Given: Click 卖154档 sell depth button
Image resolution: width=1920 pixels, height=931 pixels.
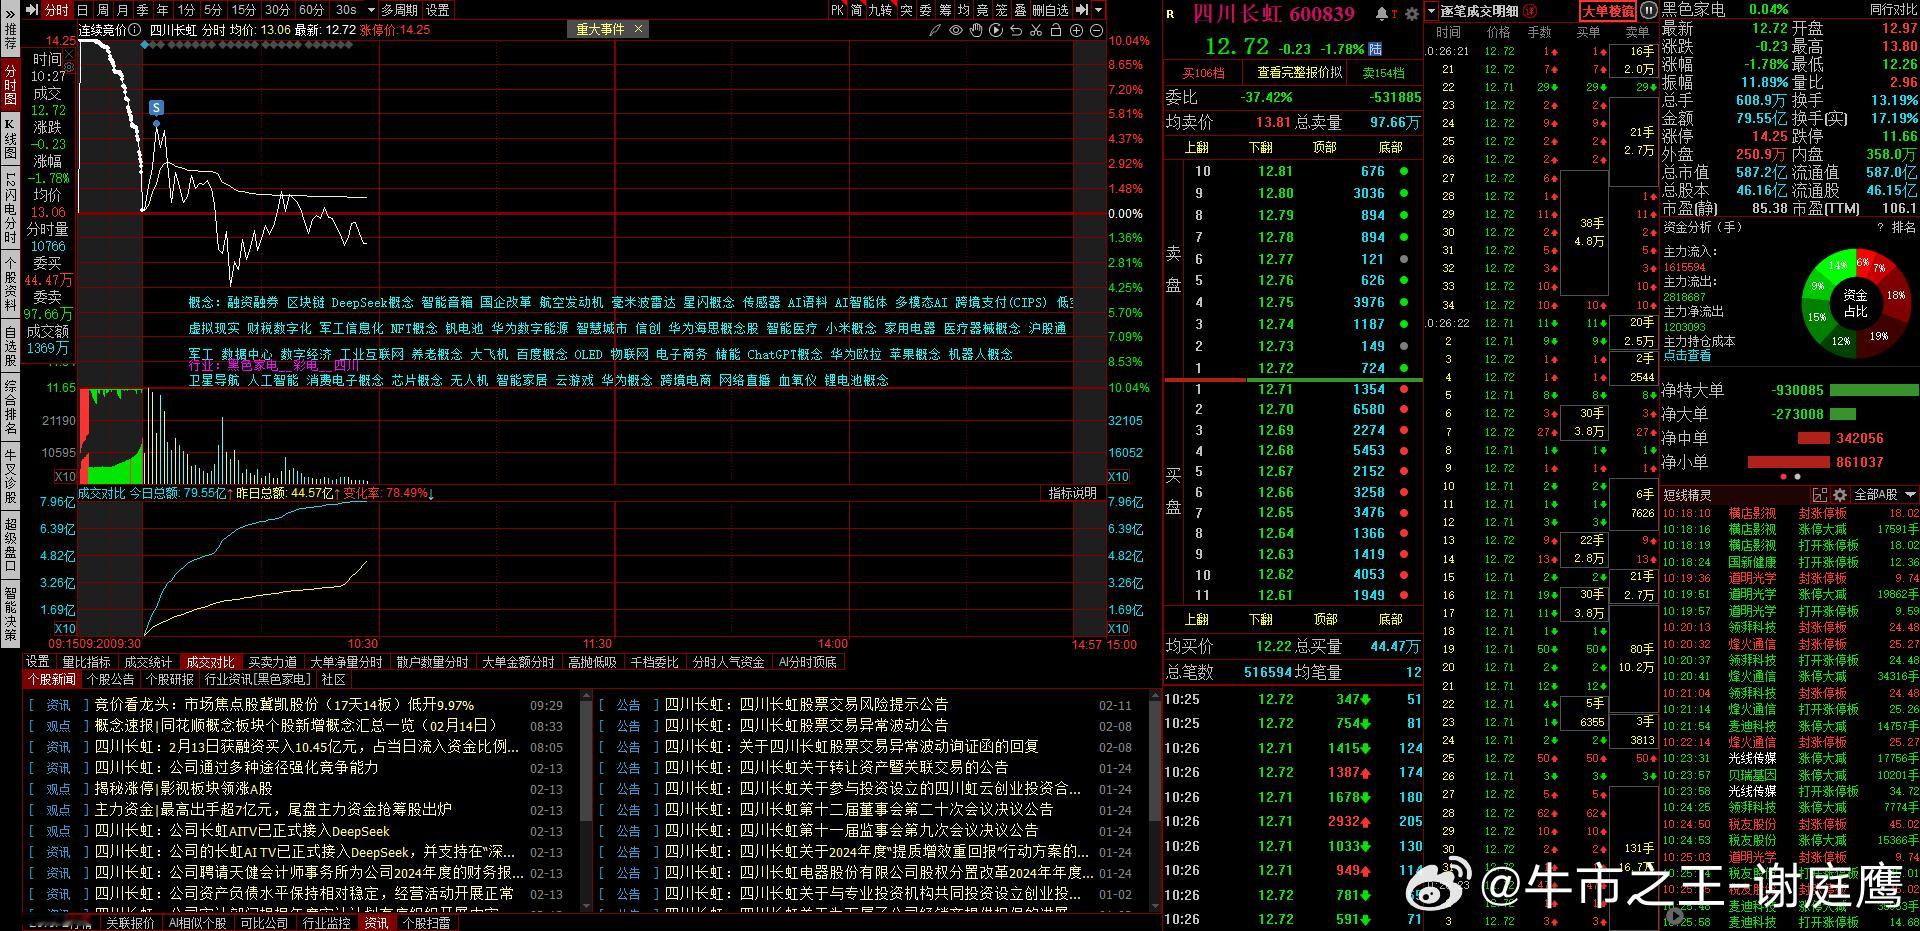Looking at the screenshot, I should coord(1384,73).
